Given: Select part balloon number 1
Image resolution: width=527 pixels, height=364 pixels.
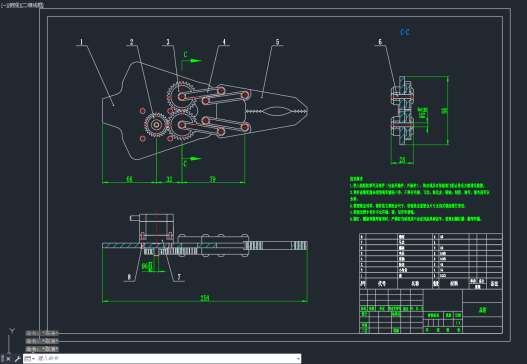Looking at the screenshot, I should click(81, 42).
